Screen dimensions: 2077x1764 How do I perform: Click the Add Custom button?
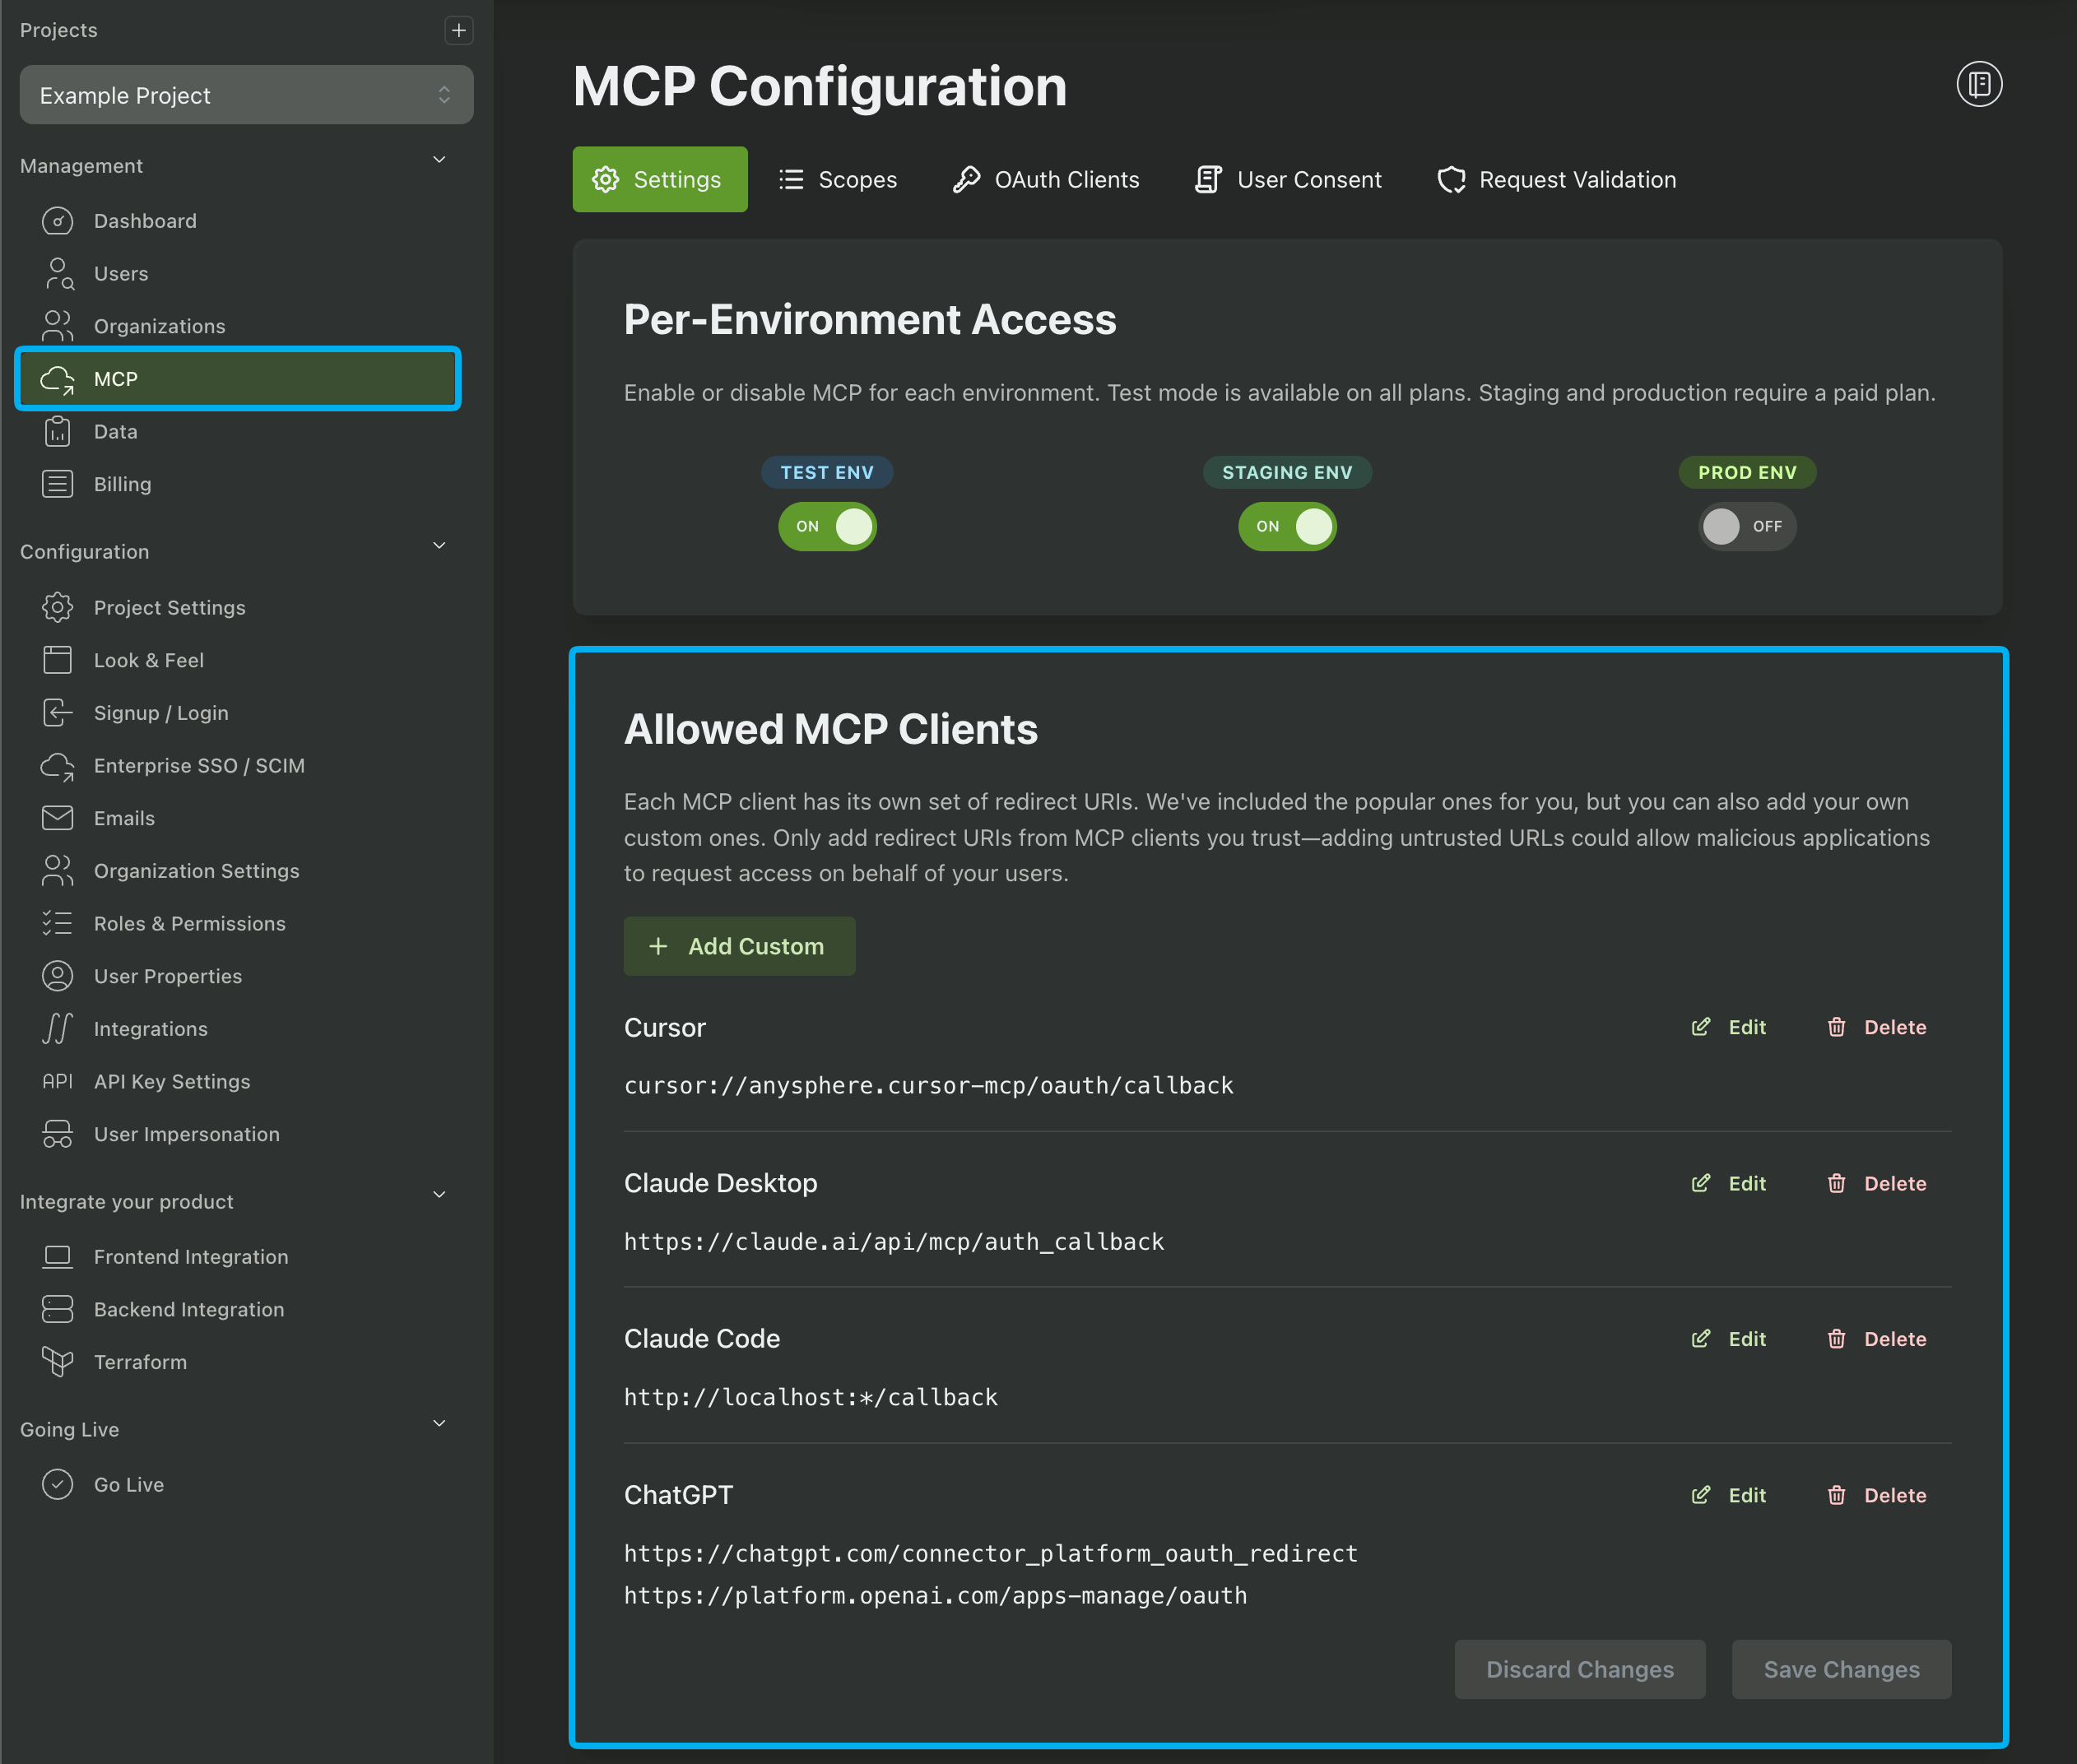(739, 946)
